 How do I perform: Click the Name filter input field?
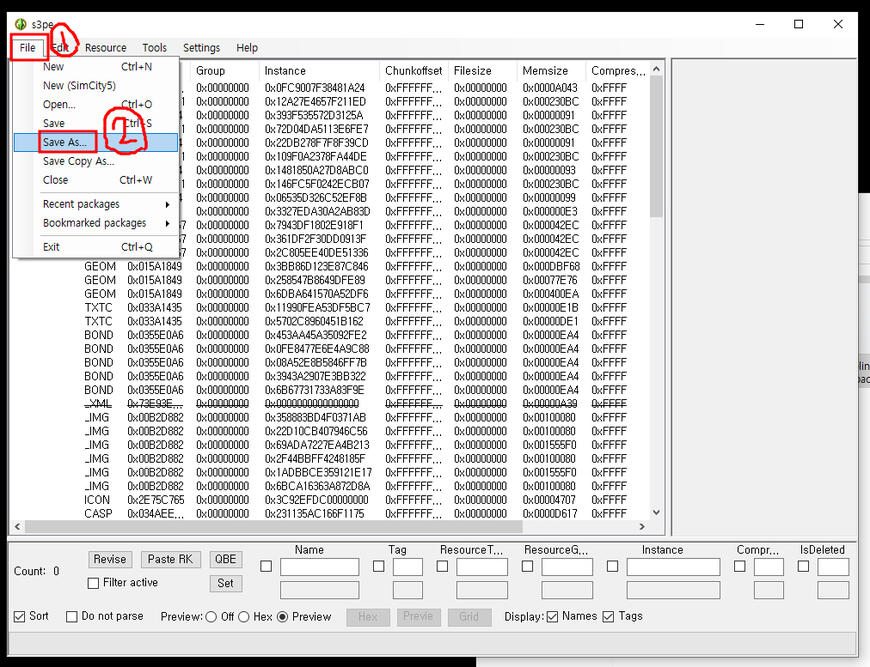click(319, 567)
